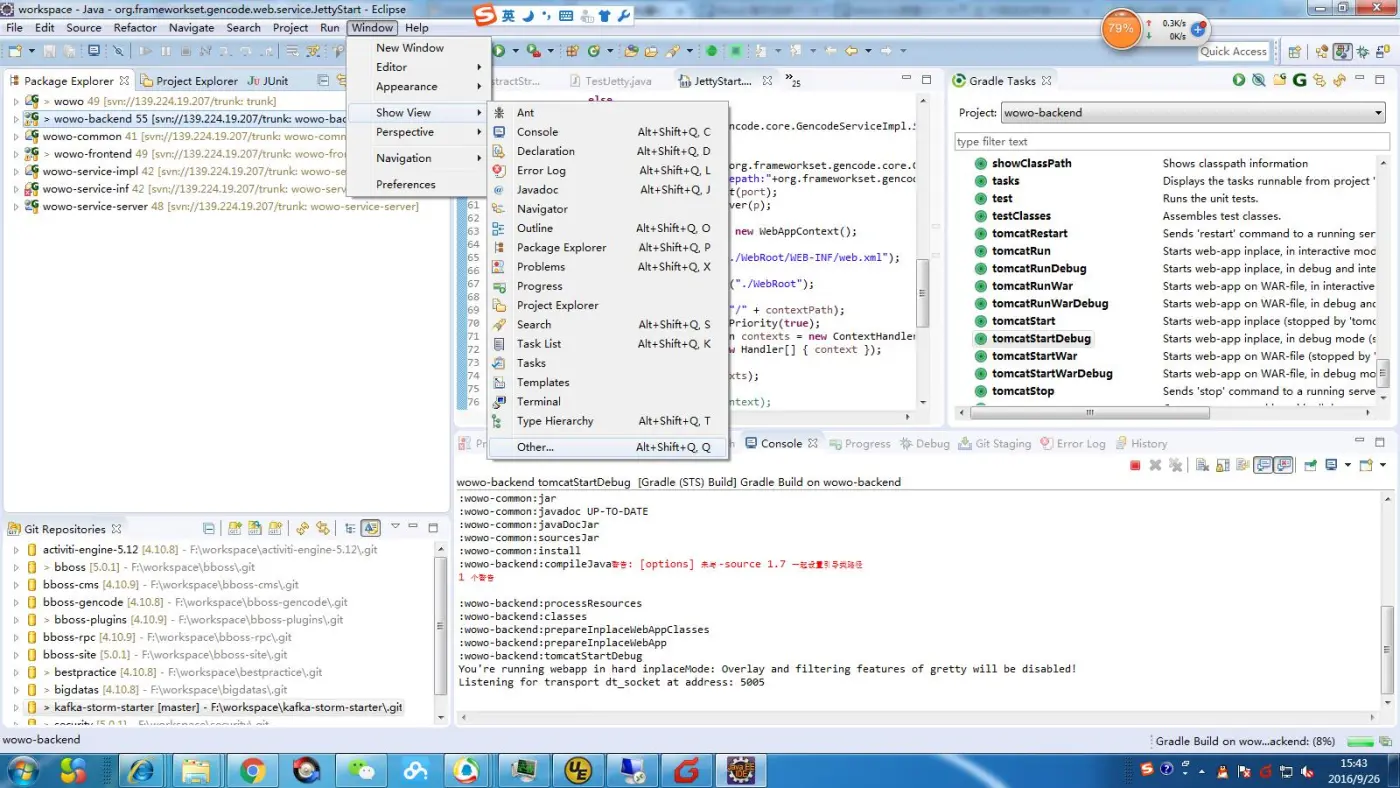Click the Gradle build progress bar in status bar
The width and height of the screenshot is (1400, 788).
pos(1359,742)
